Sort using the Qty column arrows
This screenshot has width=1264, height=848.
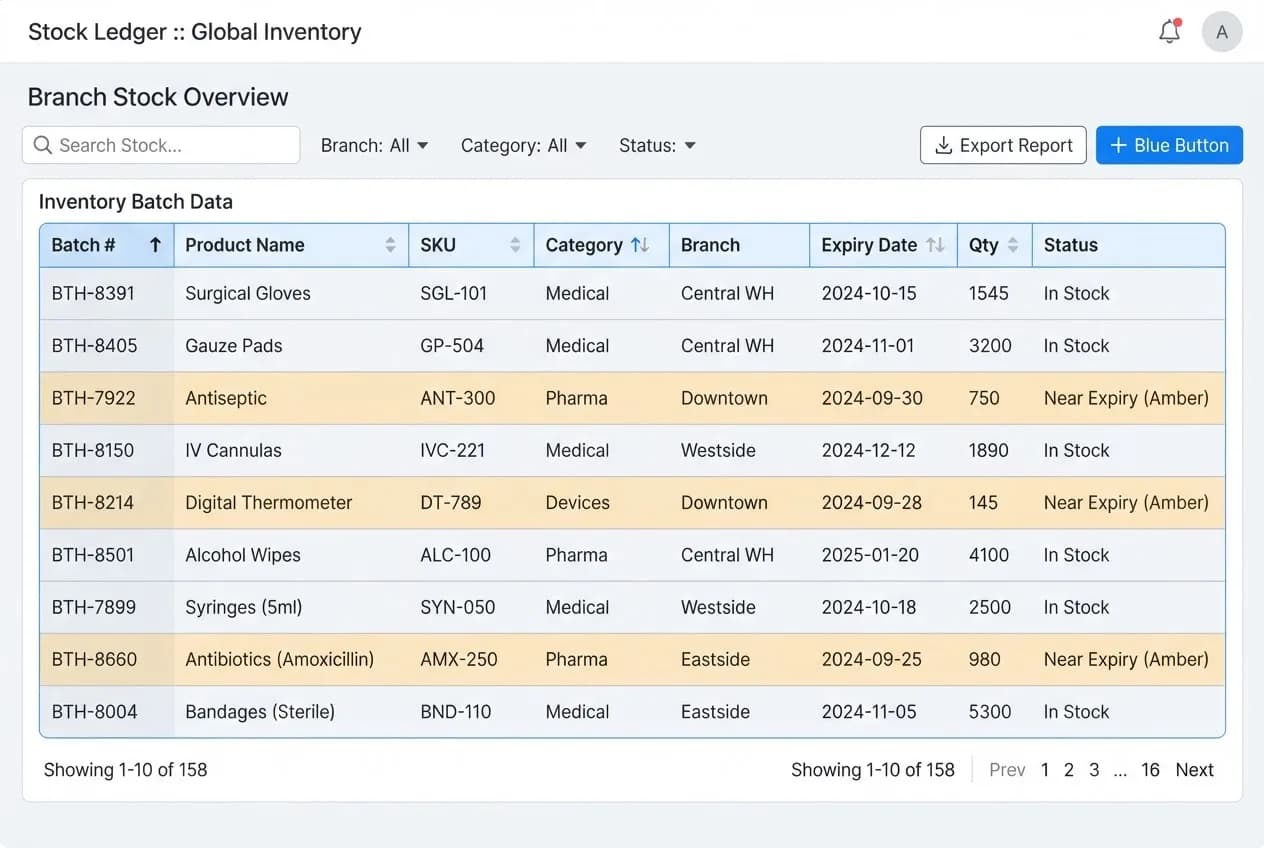[1012, 245]
